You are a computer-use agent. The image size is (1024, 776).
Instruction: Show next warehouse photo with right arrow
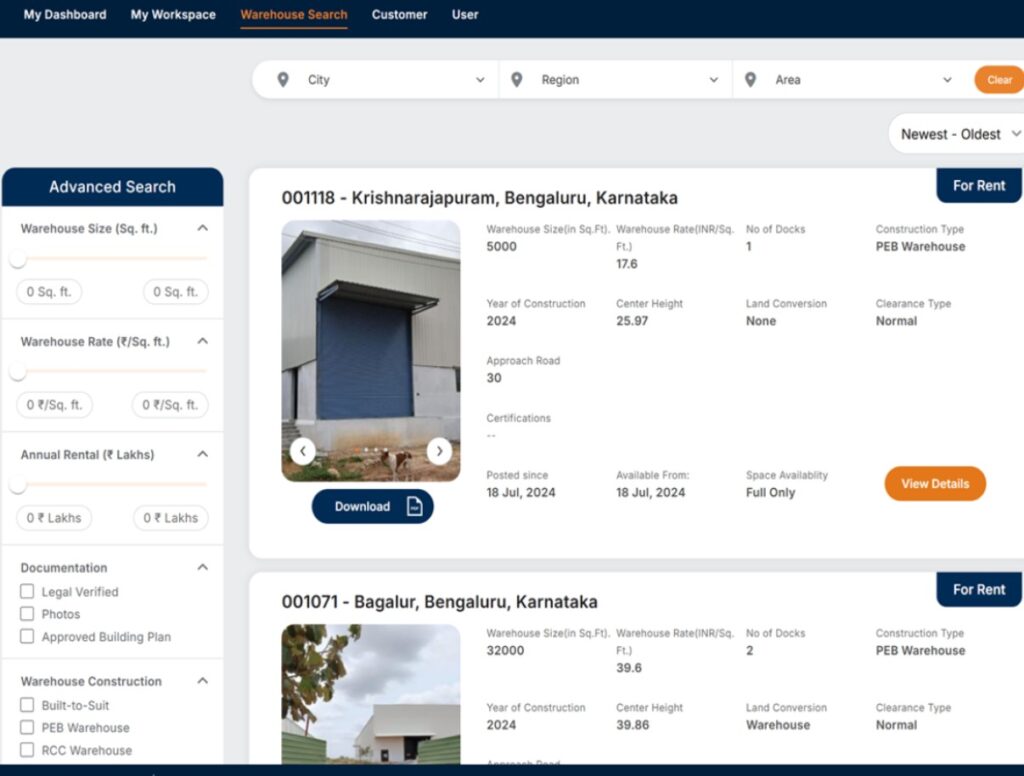pyautogui.click(x=439, y=452)
